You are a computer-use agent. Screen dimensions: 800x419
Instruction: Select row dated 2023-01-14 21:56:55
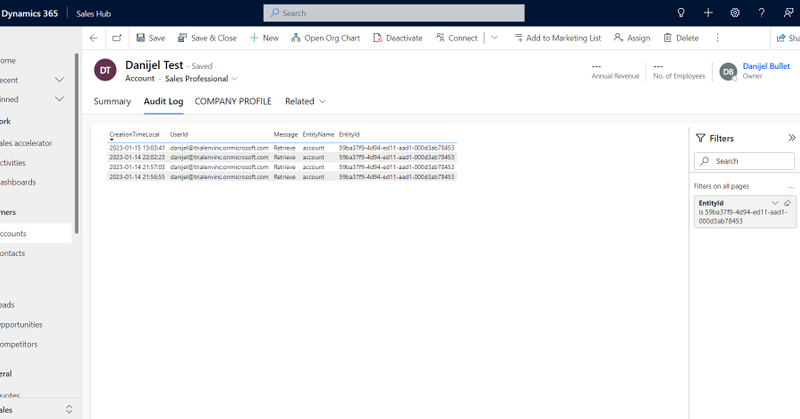tap(282, 177)
